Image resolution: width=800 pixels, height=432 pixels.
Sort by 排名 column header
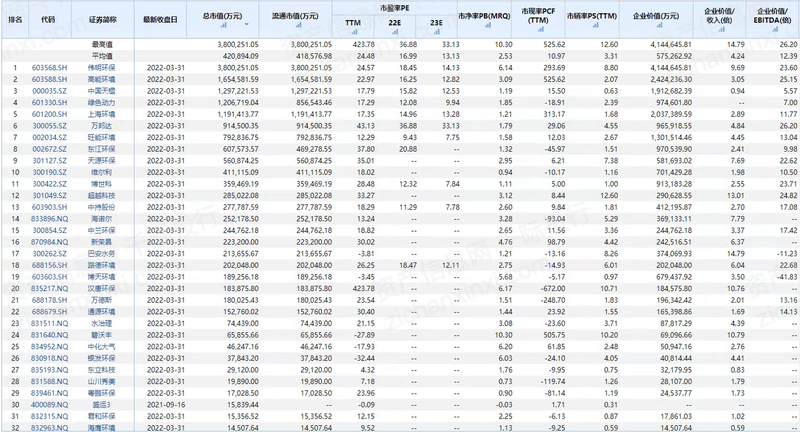click(x=15, y=19)
